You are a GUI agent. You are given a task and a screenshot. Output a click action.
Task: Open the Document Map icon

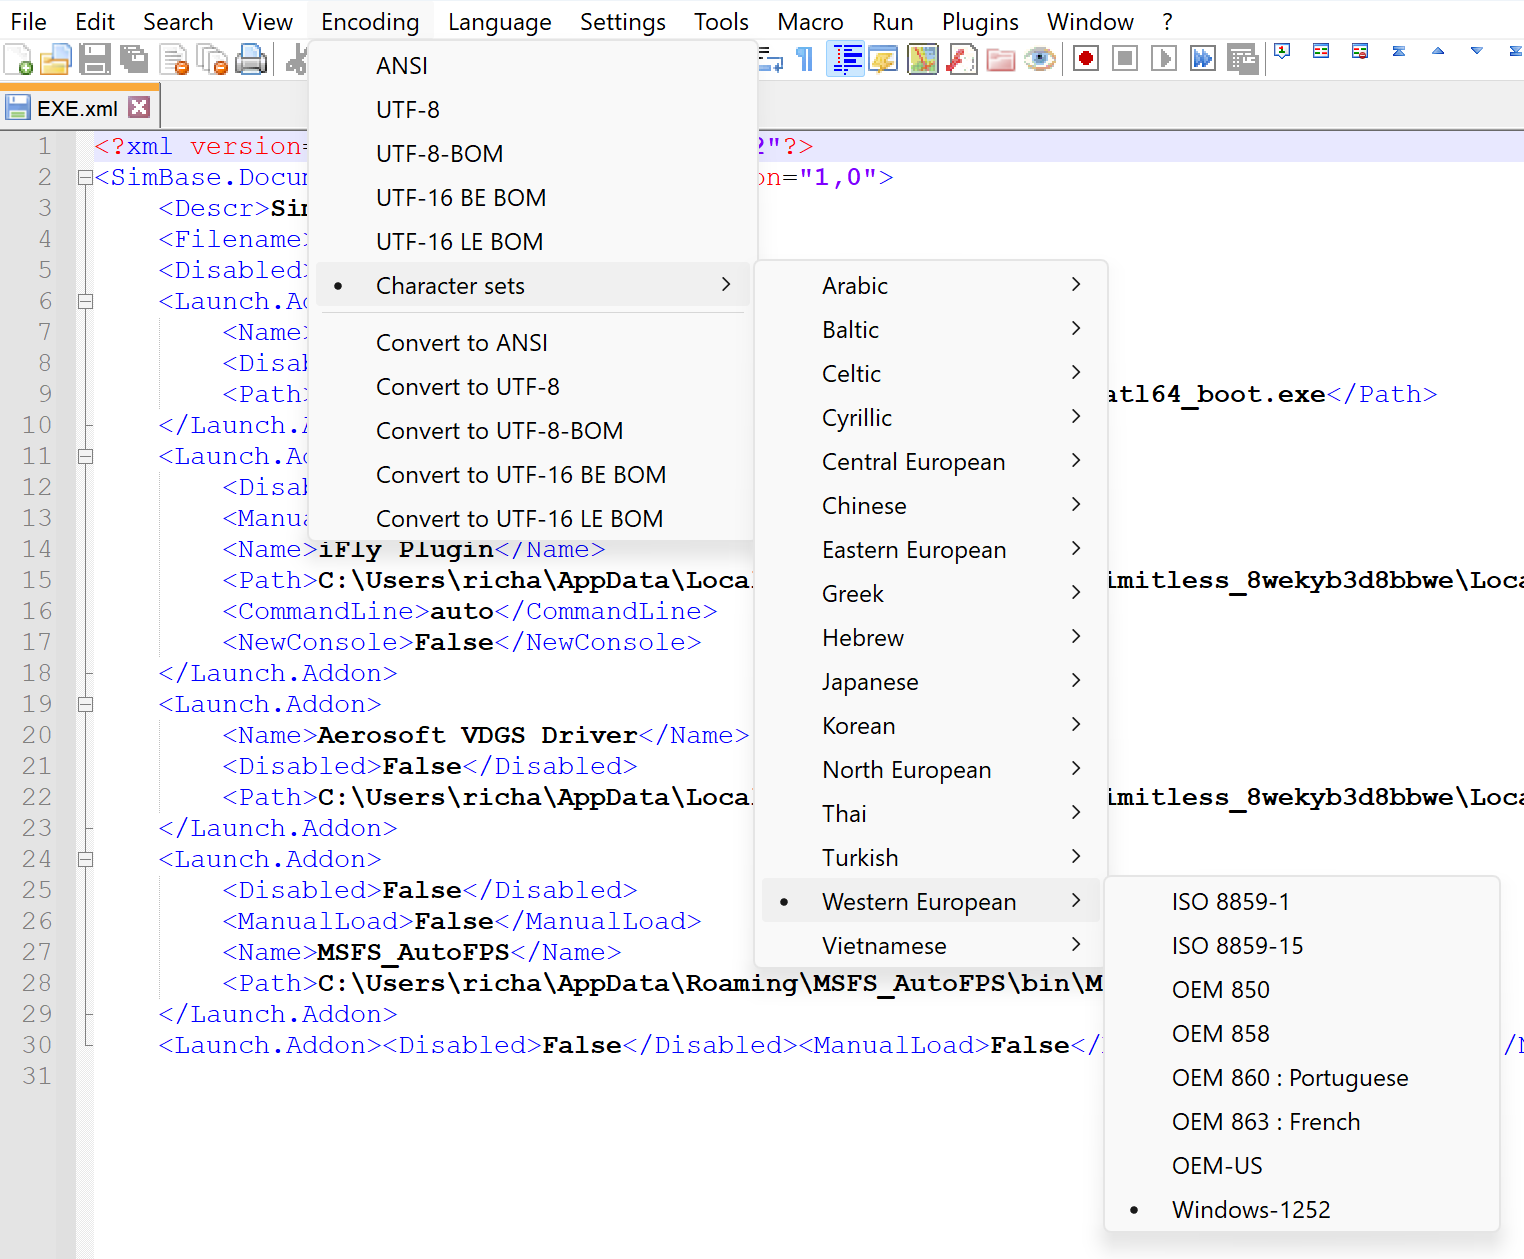923,59
